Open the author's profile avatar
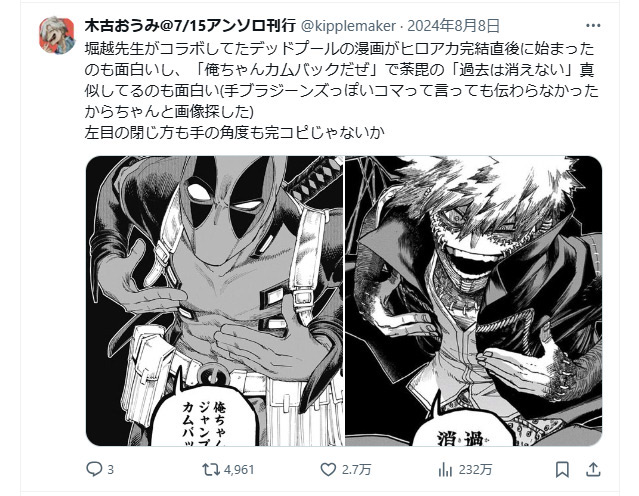The image size is (639, 496). tap(57, 35)
